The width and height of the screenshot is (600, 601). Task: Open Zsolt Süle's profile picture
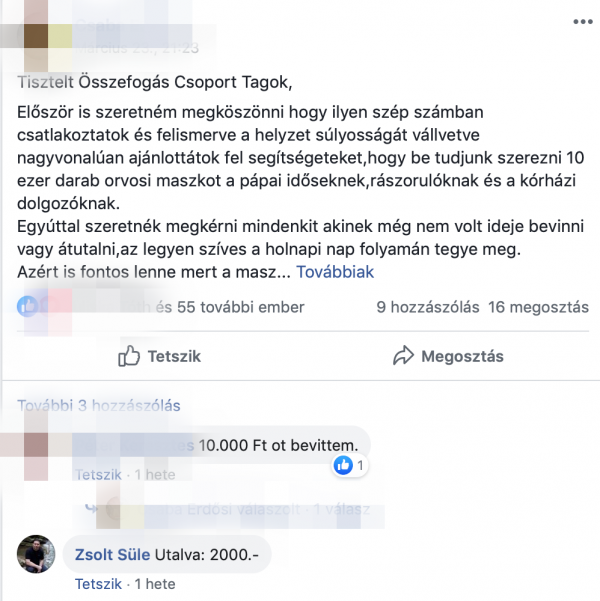tap(36, 554)
